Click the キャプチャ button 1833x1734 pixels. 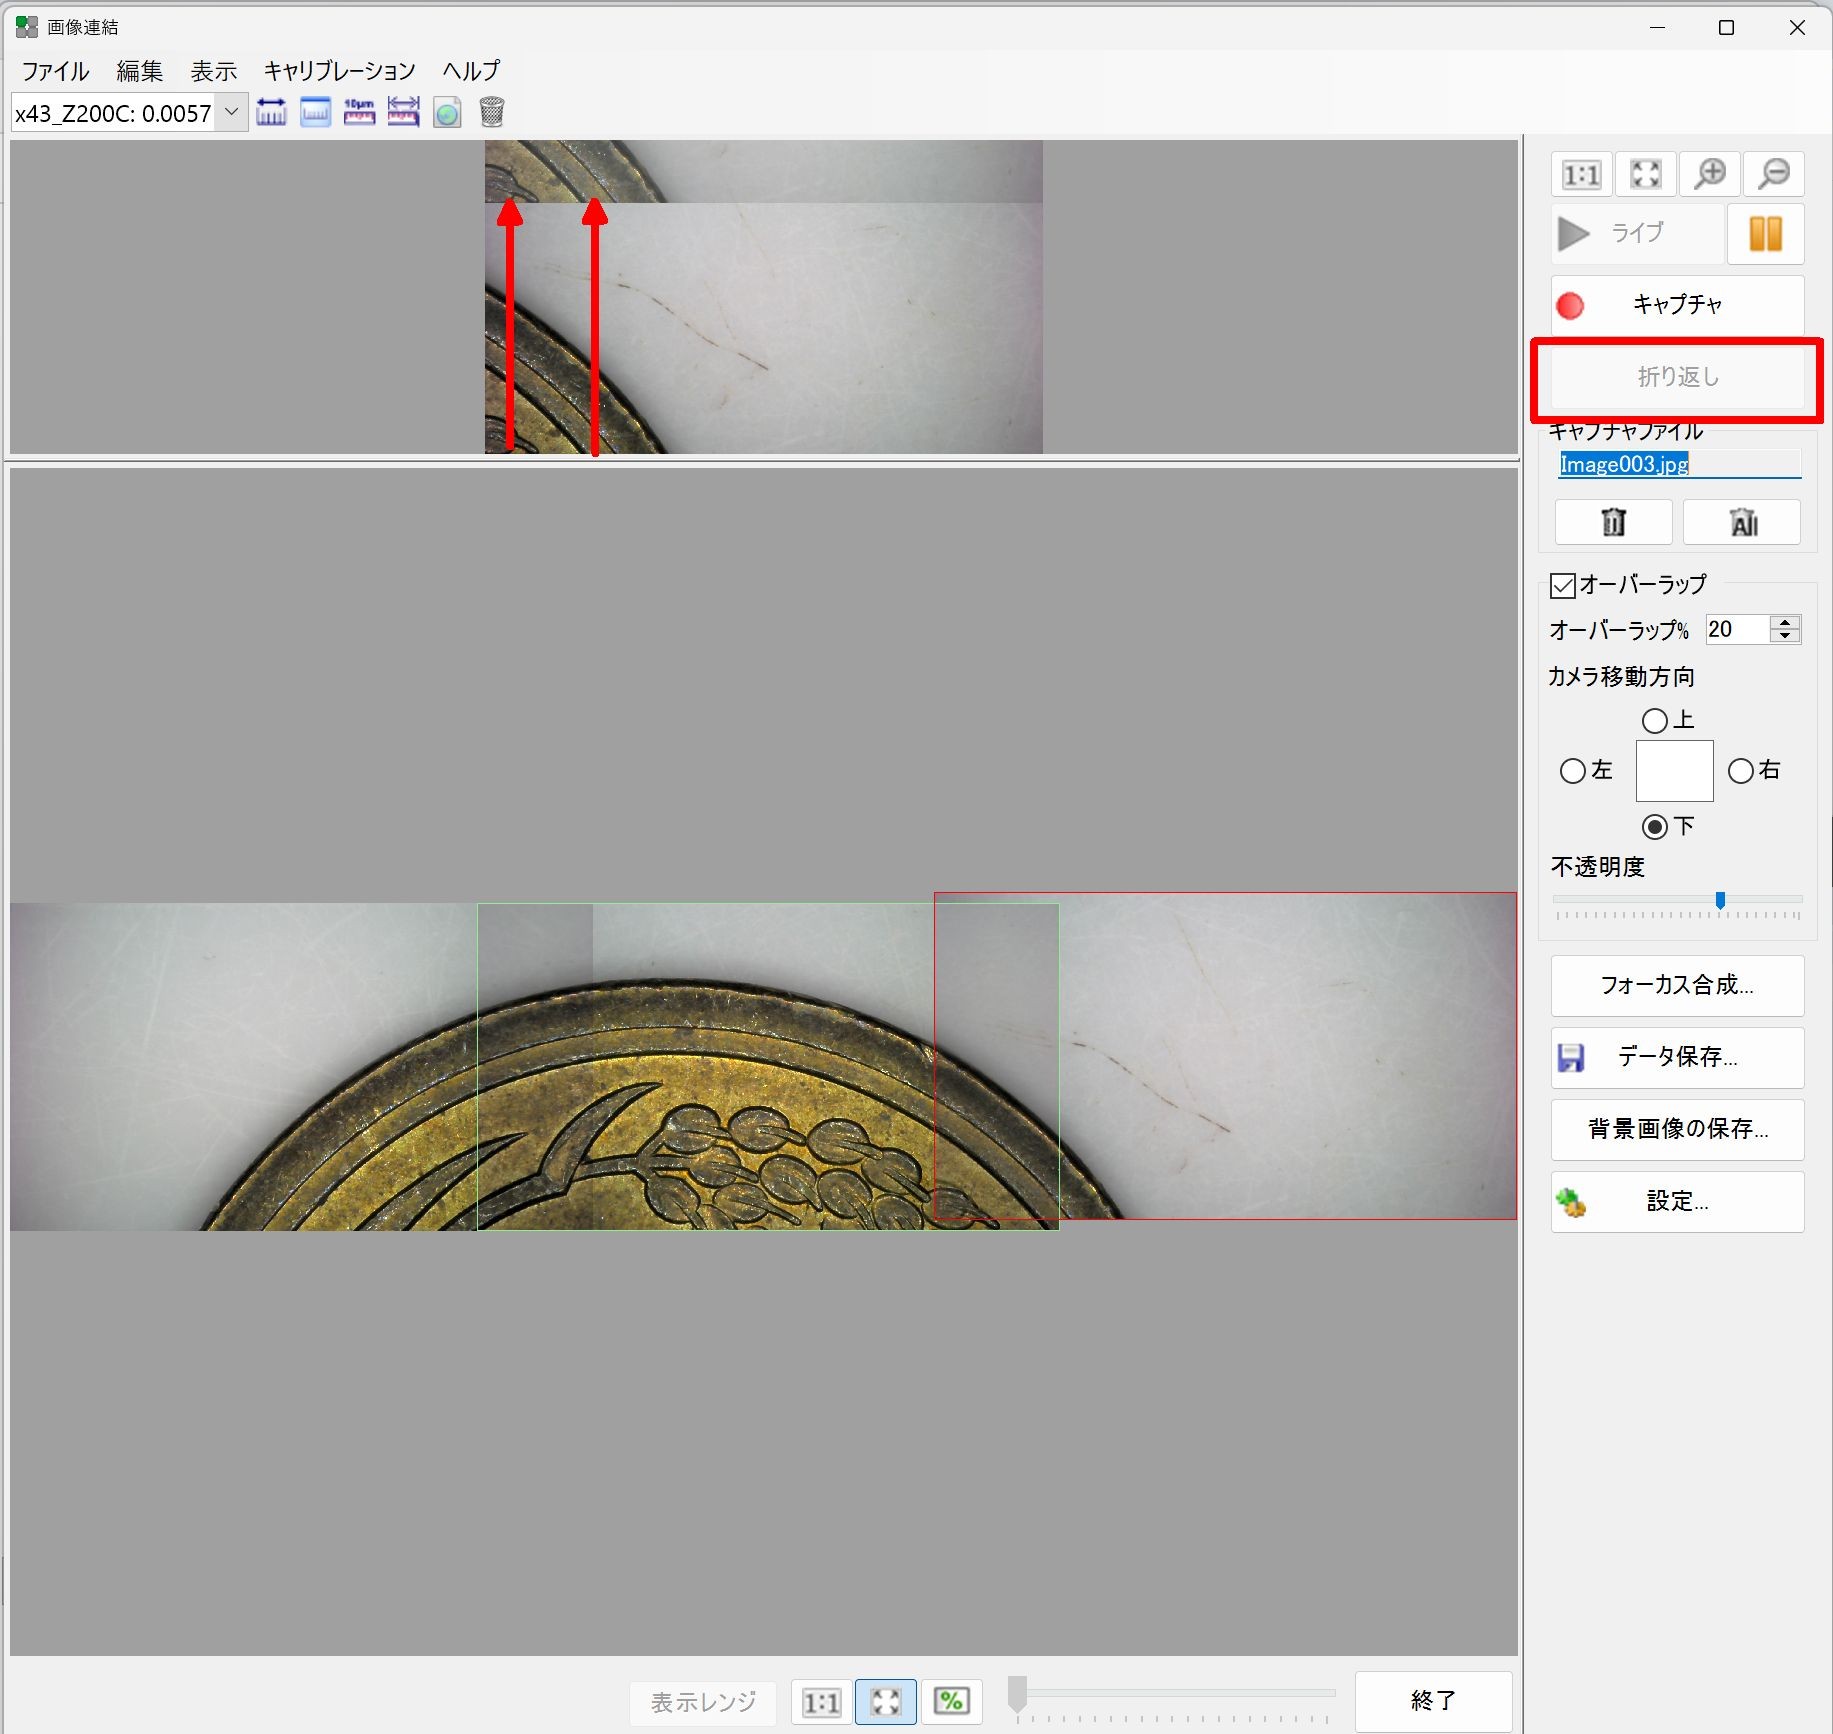[1677, 305]
